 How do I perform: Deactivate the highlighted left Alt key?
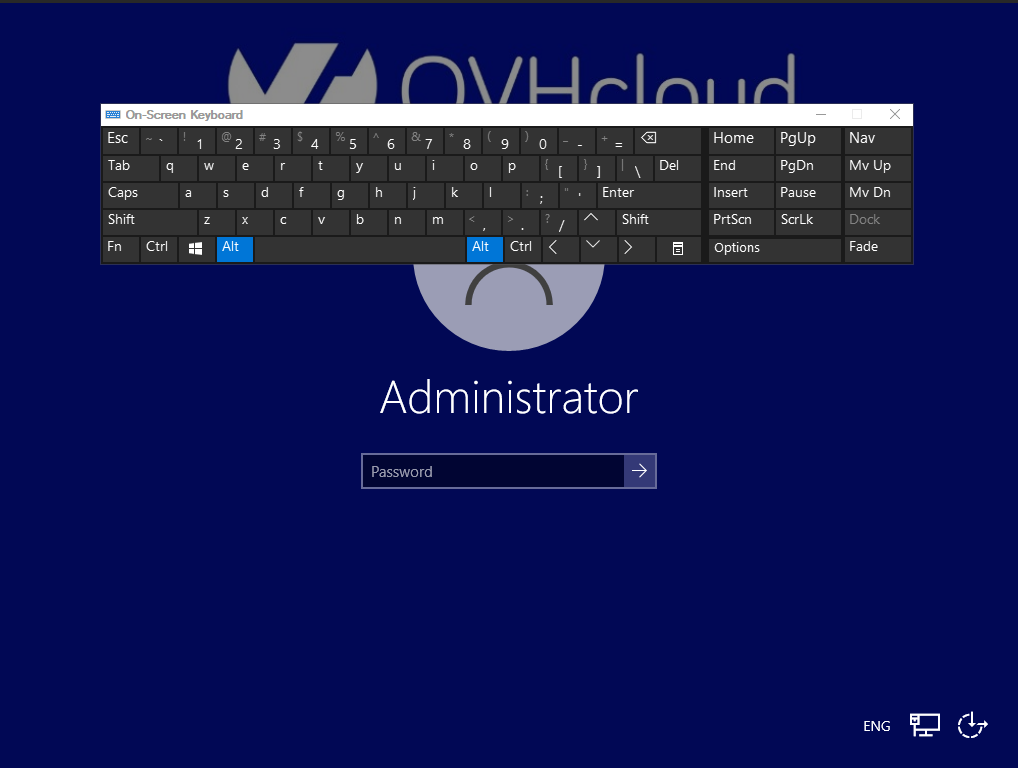(234, 248)
